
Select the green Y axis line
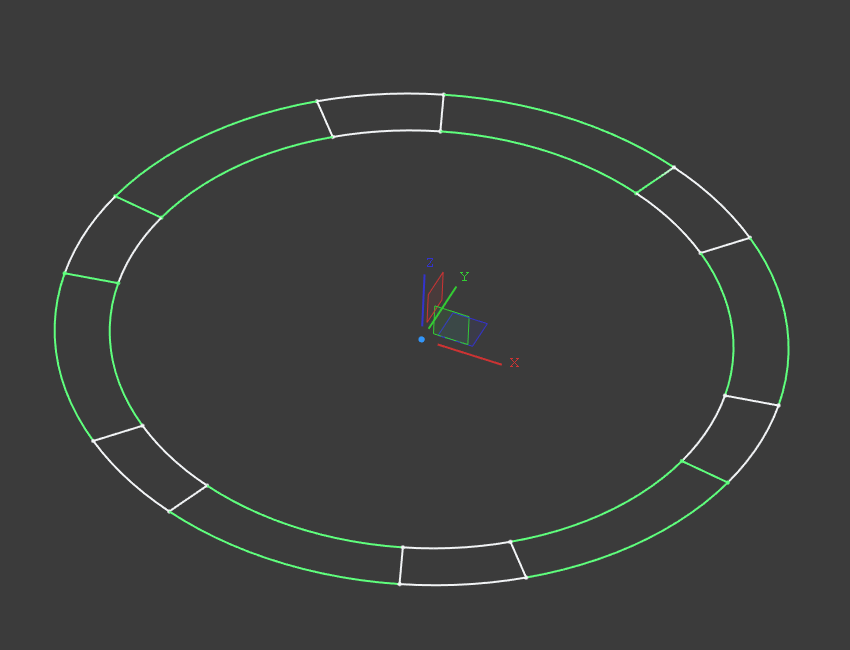442,307
